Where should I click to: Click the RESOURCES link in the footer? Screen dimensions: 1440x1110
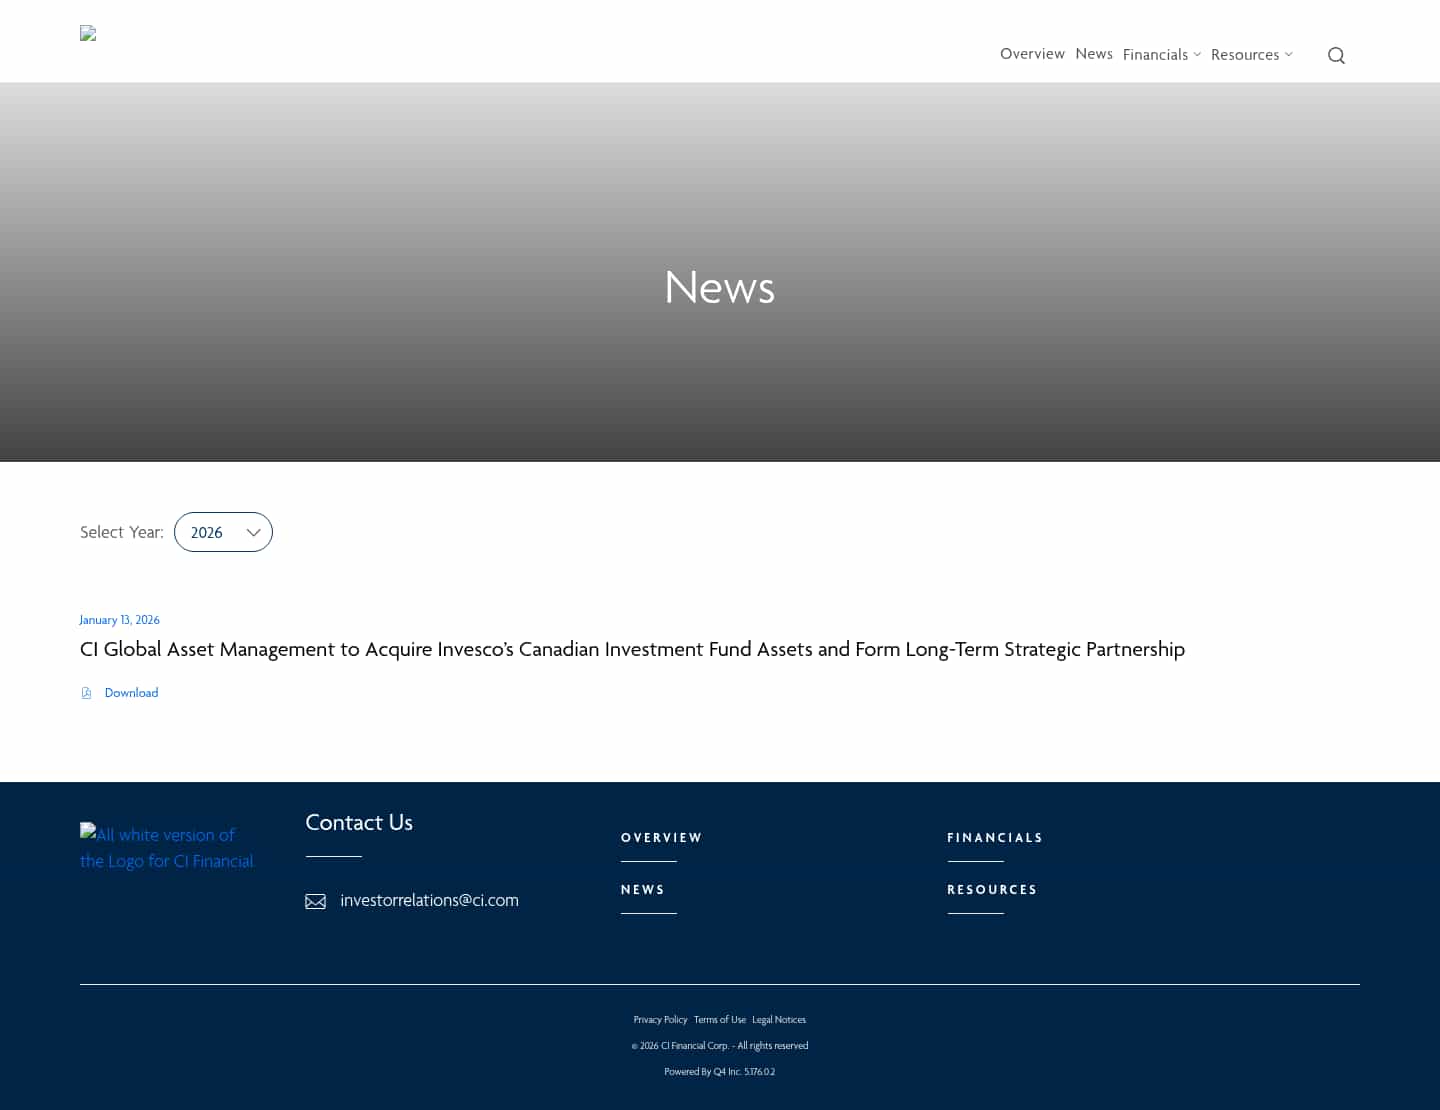992,890
